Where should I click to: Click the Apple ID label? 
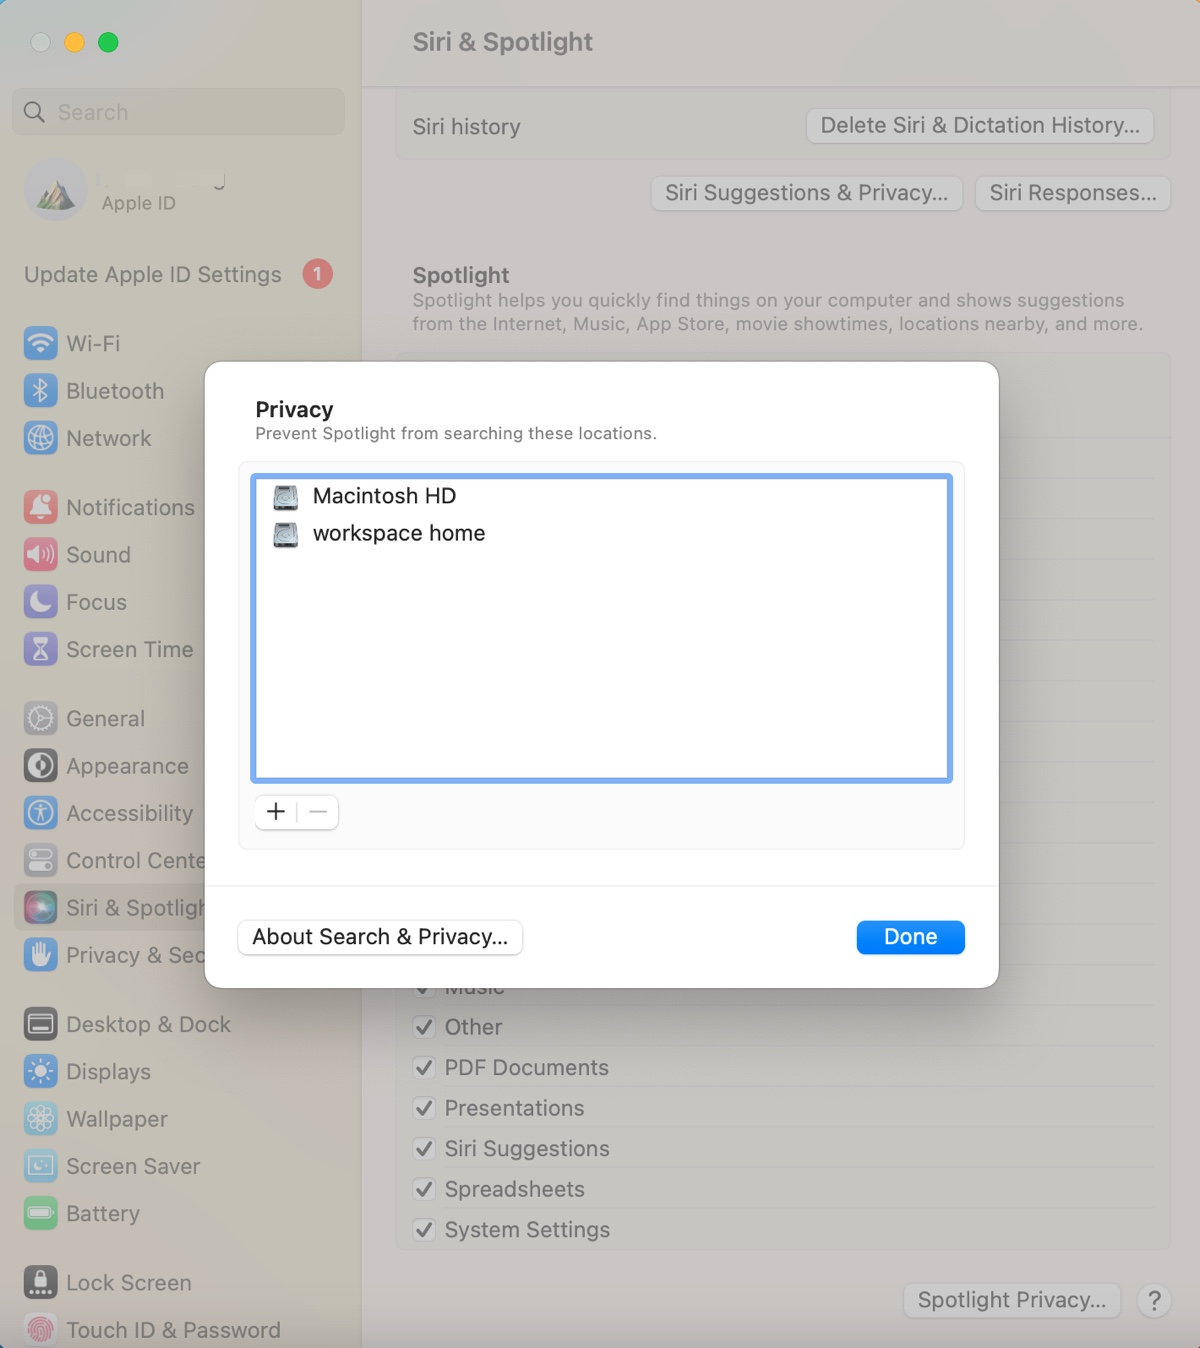[139, 203]
